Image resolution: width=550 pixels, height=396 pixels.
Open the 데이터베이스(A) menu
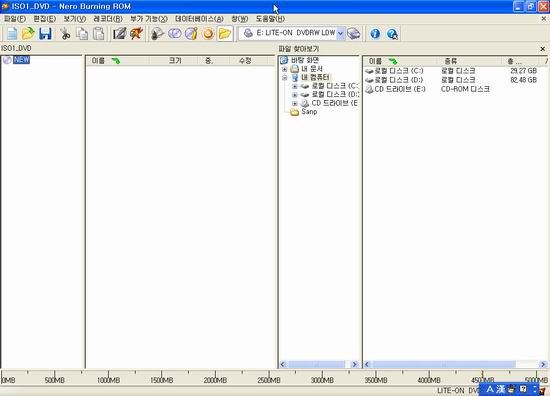tap(199, 19)
